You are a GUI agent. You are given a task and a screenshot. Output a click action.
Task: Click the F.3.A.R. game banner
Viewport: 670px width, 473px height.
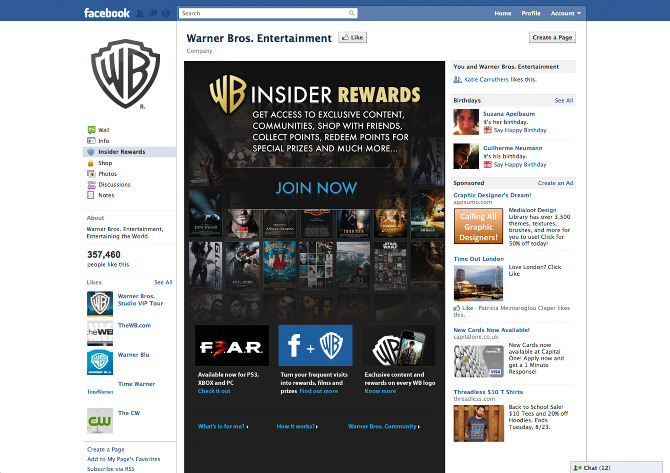tap(232, 345)
